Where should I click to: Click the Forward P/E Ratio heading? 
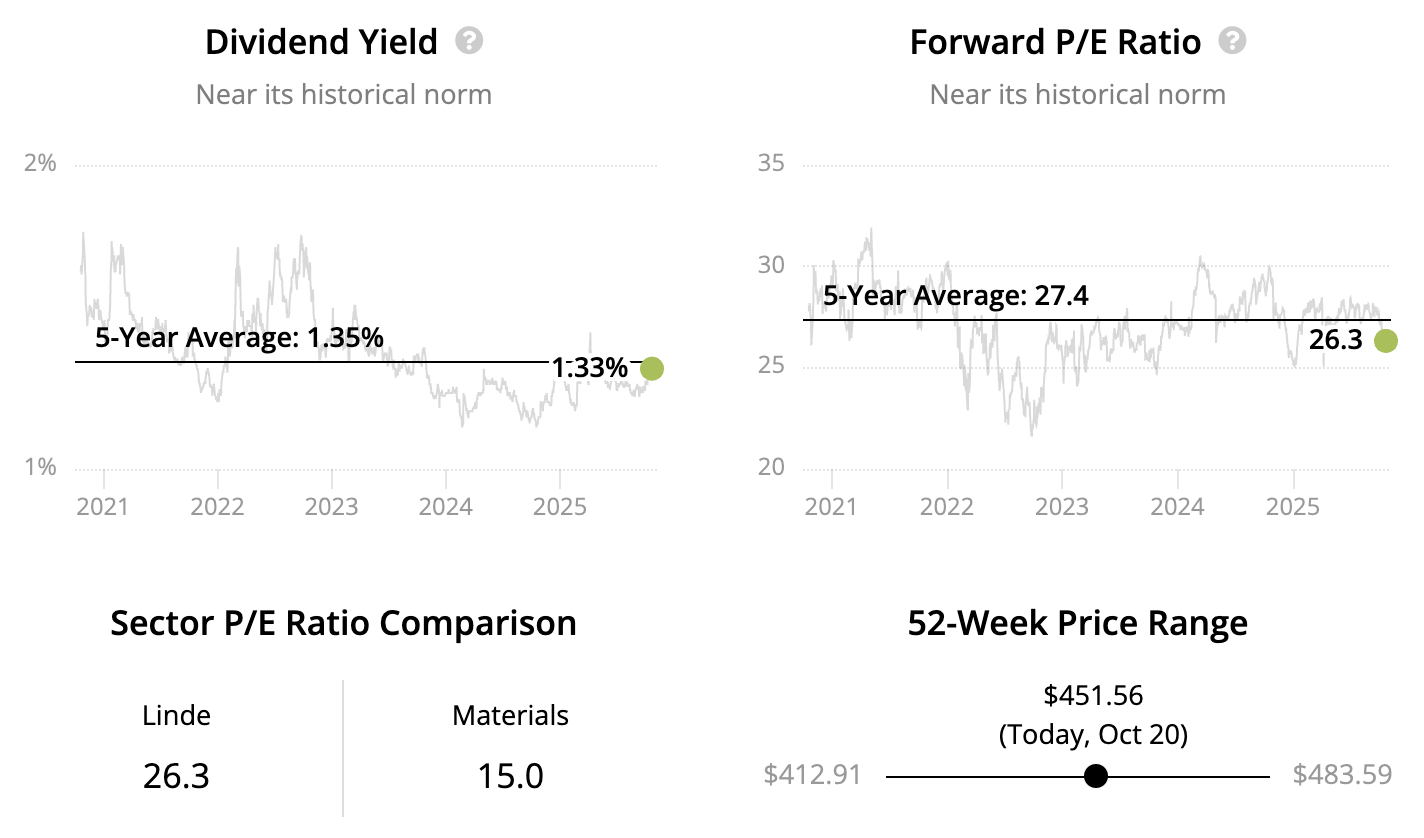point(1055,42)
